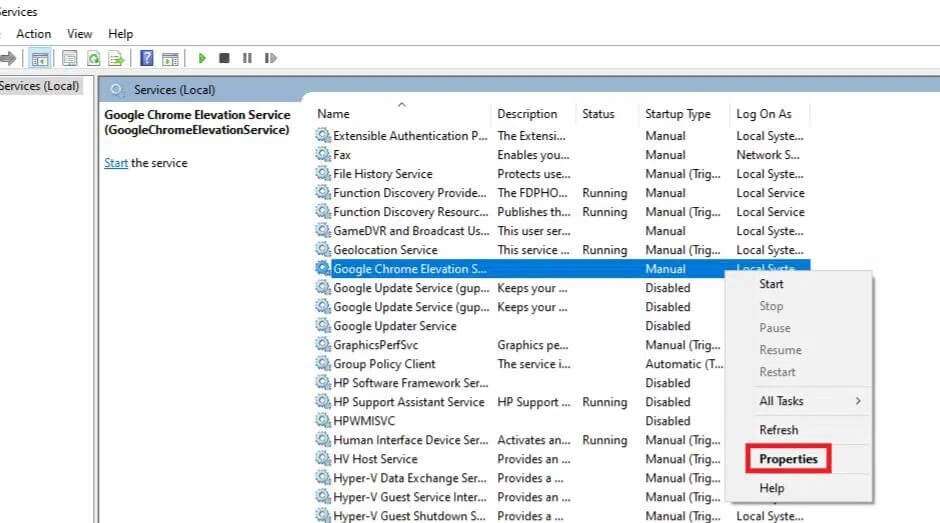Select the File History Service row

(x=562, y=173)
